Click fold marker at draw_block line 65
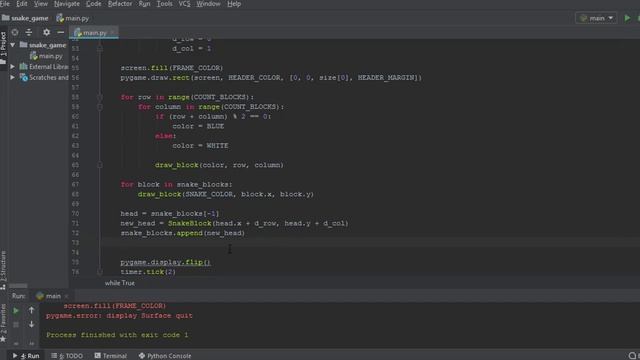This screenshot has width=640, height=360. 100,165
